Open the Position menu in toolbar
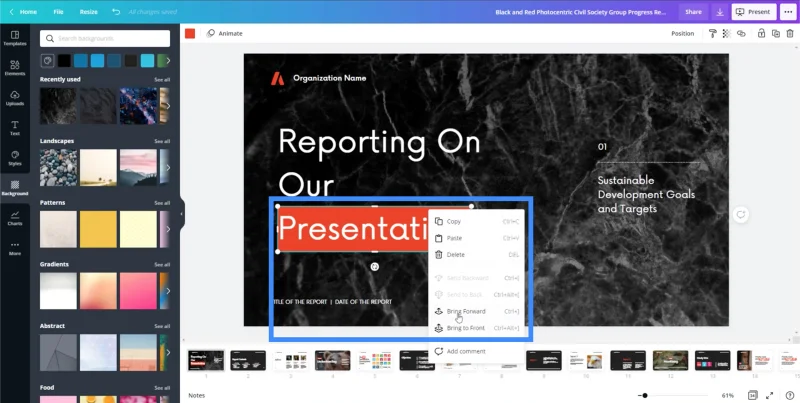The width and height of the screenshot is (800, 403). [x=682, y=34]
